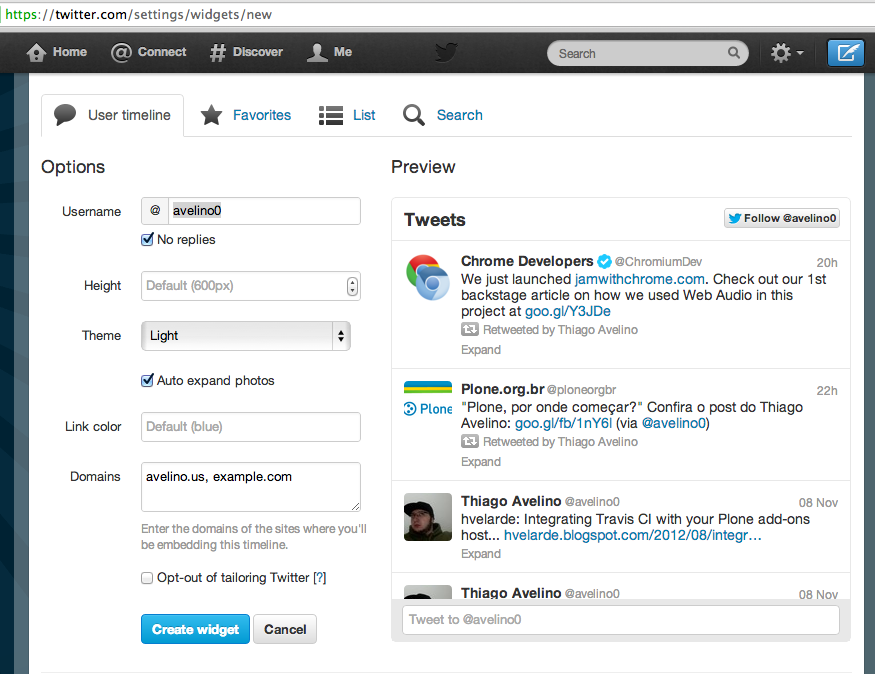This screenshot has height=674, width=875.
Task: Click the Cancel button
Action: coord(285,629)
